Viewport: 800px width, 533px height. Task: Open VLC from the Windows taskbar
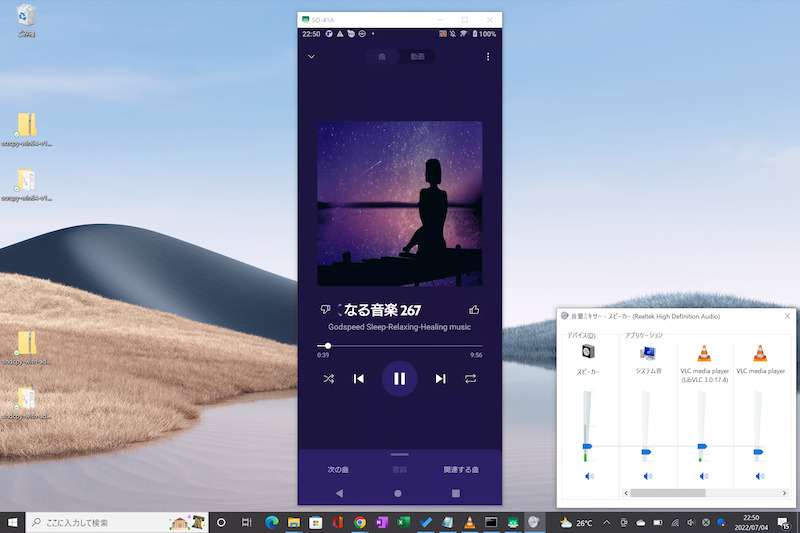(470, 522)
